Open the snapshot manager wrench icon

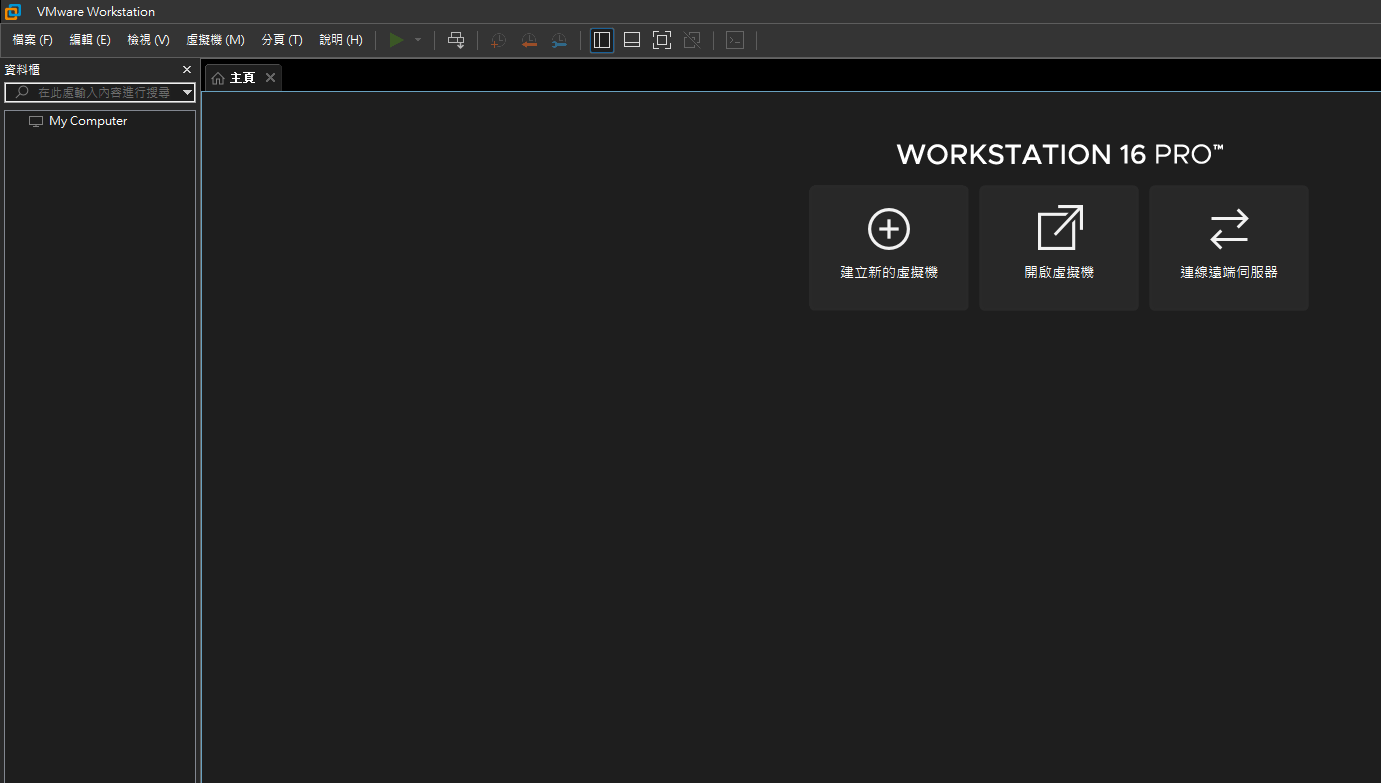559,40
